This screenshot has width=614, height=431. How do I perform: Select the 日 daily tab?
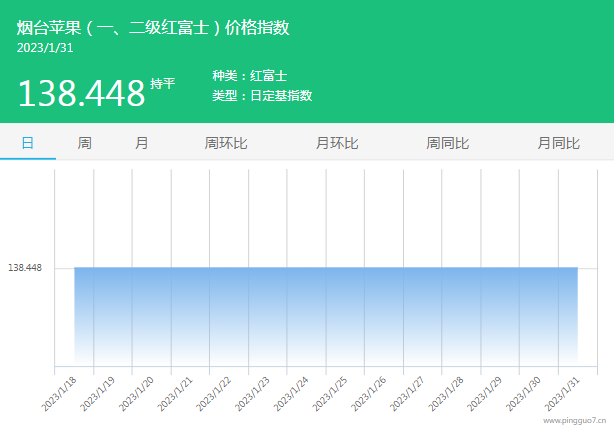[27, 143]
